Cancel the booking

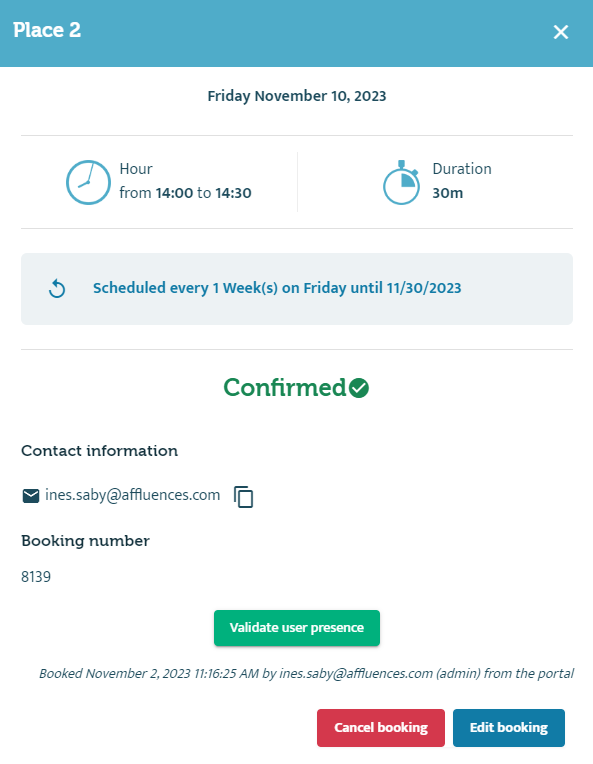[x=381, y=727]
